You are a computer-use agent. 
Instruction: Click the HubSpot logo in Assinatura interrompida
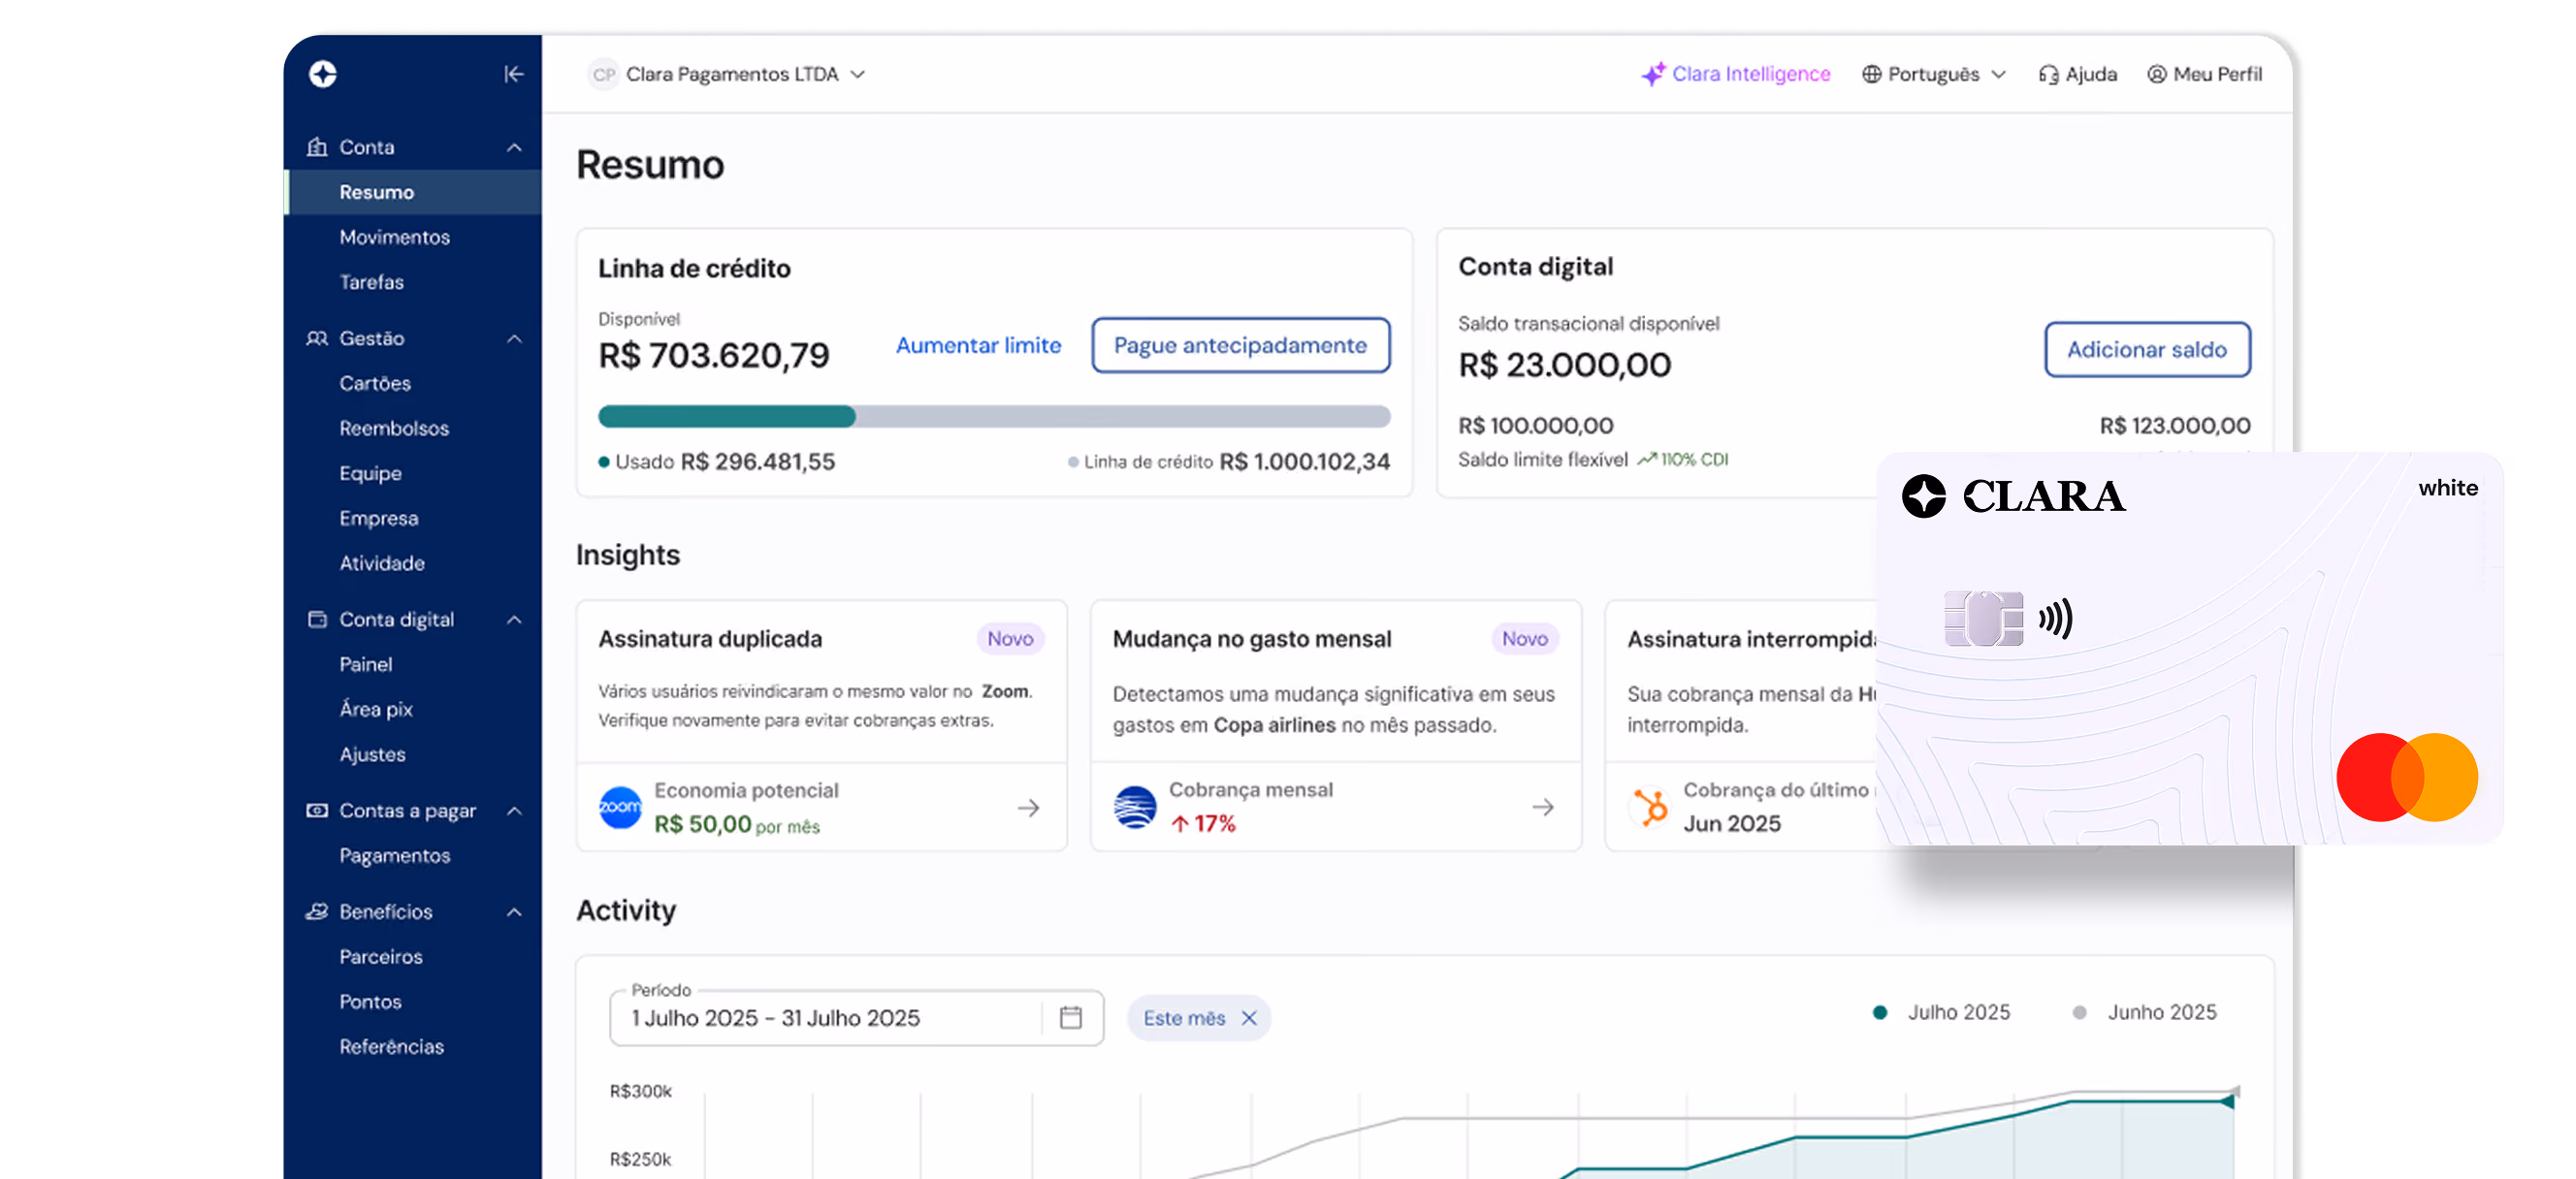[x=1650, y=807]
